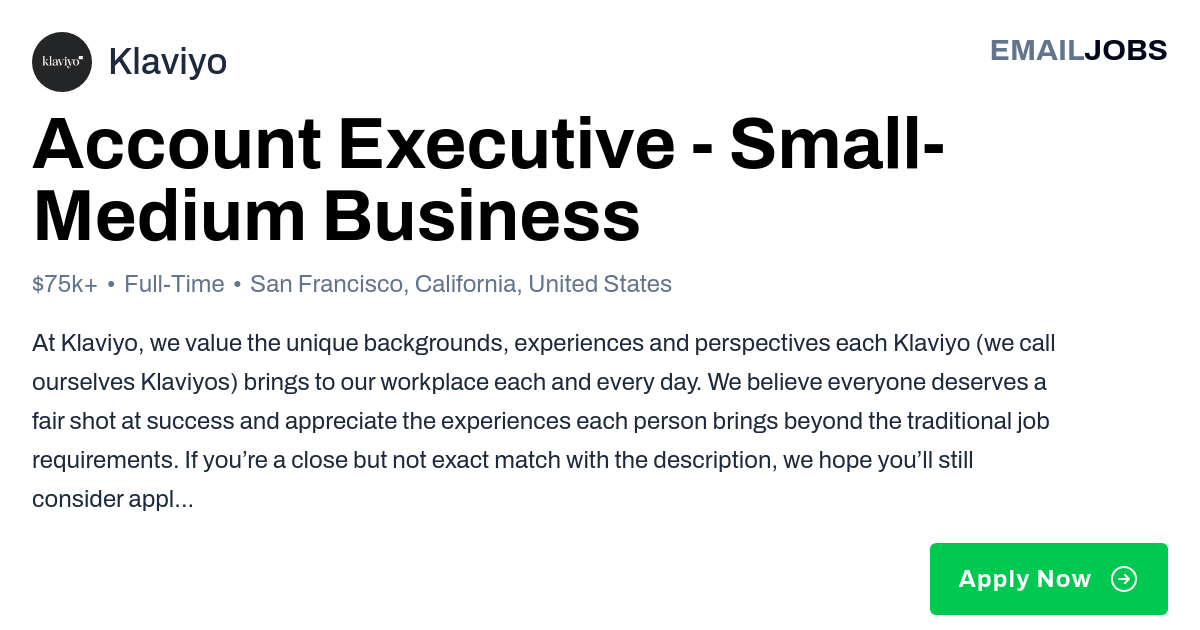The height and width of the screenshot is (630, 1200).
Task: Open the Klaviyo company name link
Action: 167,62
